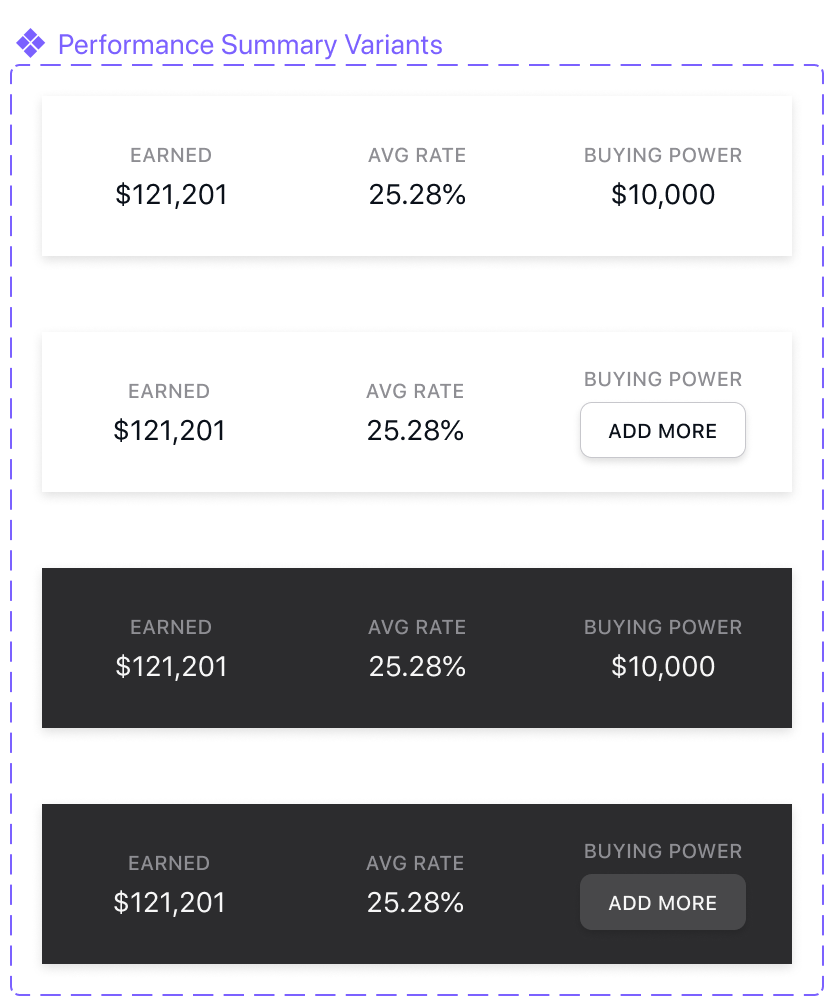
Task: Click the purple component set diamond icon
Action: click(x=30, y=44)
